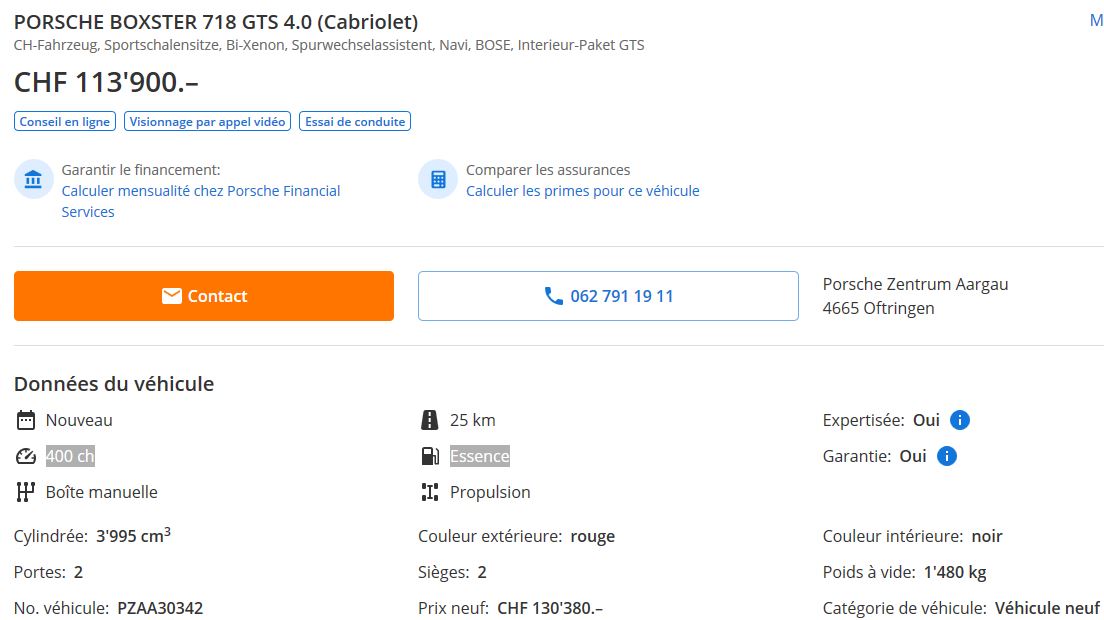Click the drivetrain icon beside Propulsion
Viewport: 1104px width, 620px height.
(429, 492)
